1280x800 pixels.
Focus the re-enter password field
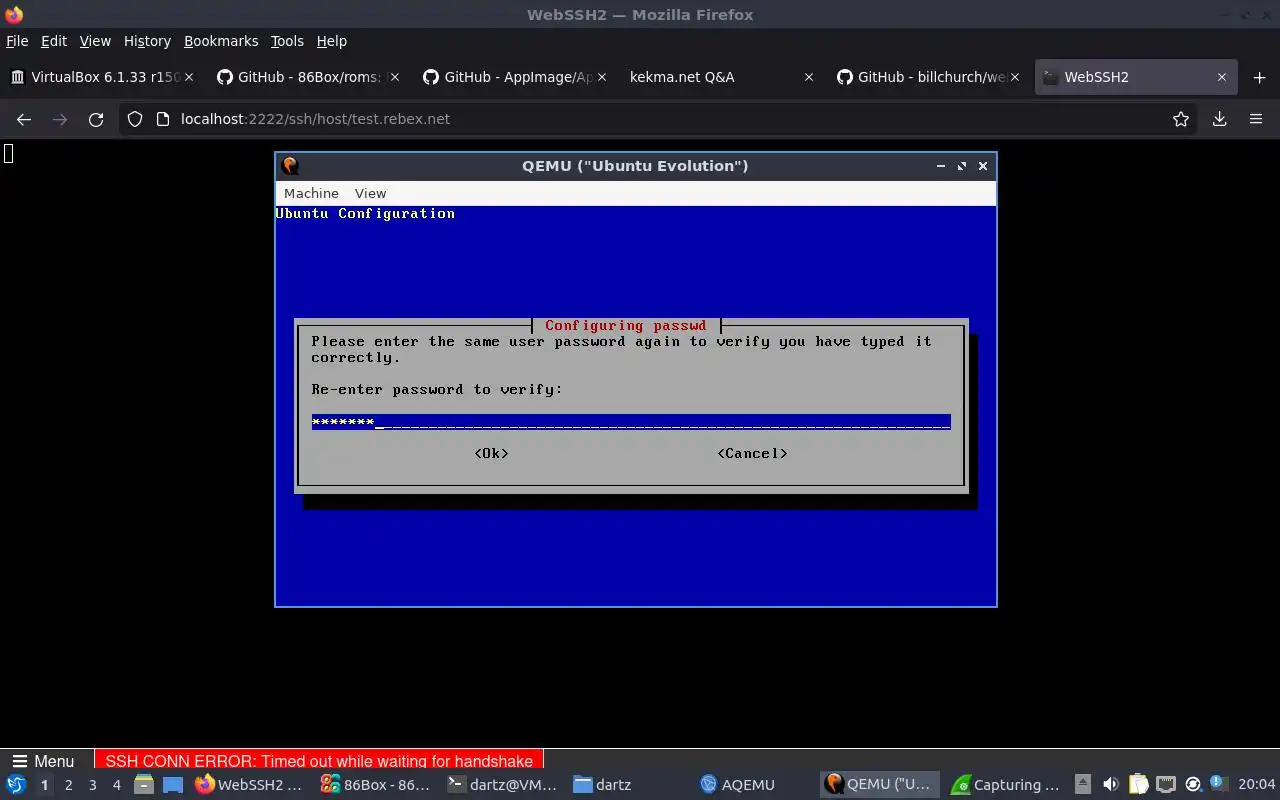[x=631, y=422]
